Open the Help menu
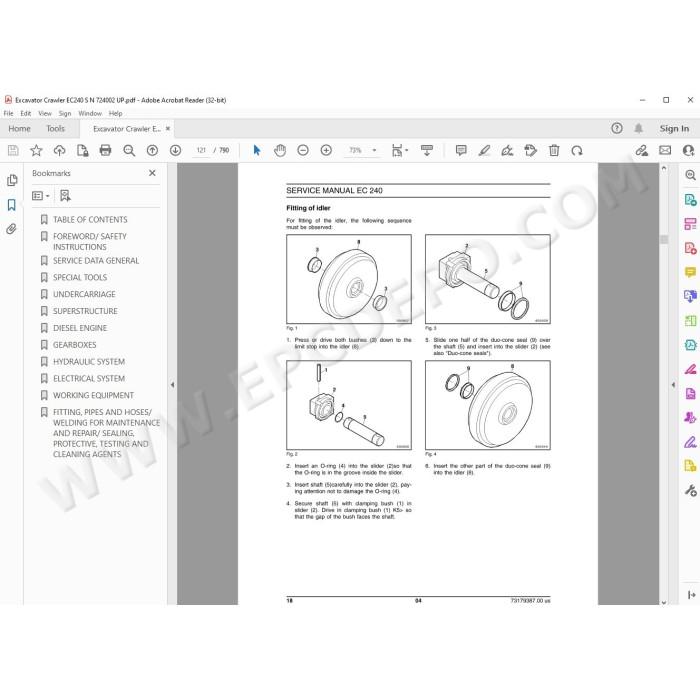 click(116, 113)
